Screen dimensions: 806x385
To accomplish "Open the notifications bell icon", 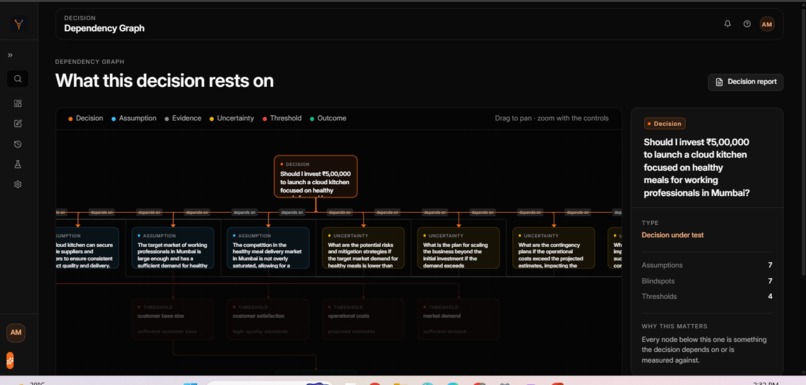I will point(727,24).
